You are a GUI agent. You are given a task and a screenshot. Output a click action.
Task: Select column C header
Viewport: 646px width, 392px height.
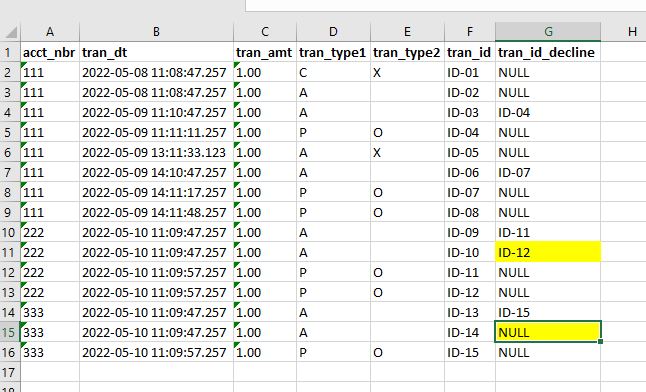265,32
